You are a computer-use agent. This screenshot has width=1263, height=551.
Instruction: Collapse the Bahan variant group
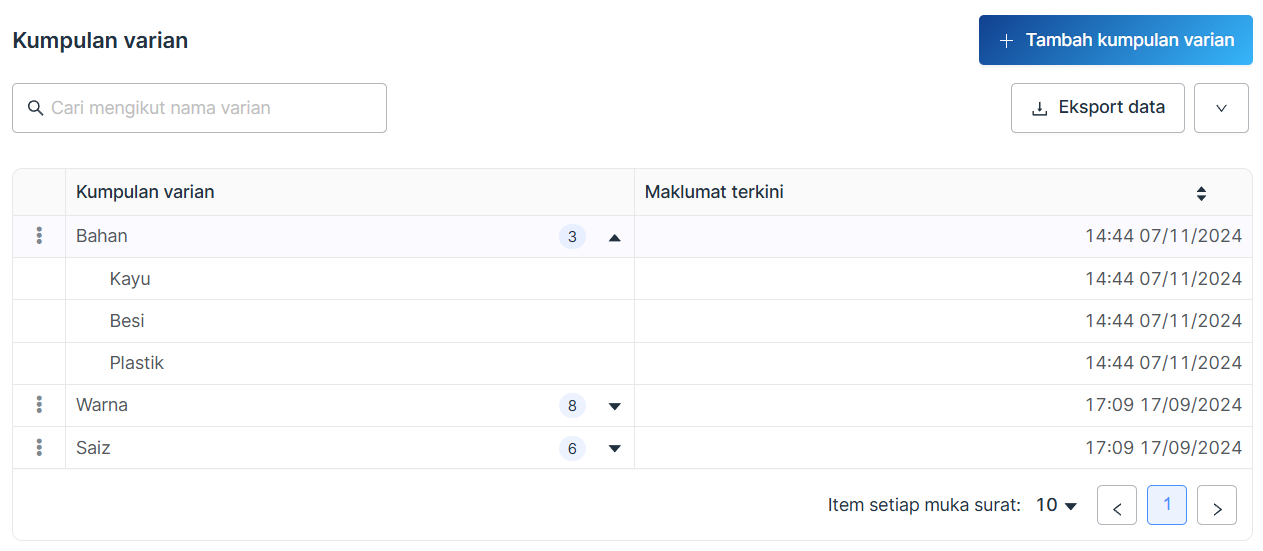pyautogui.click(x=614, y=237)
